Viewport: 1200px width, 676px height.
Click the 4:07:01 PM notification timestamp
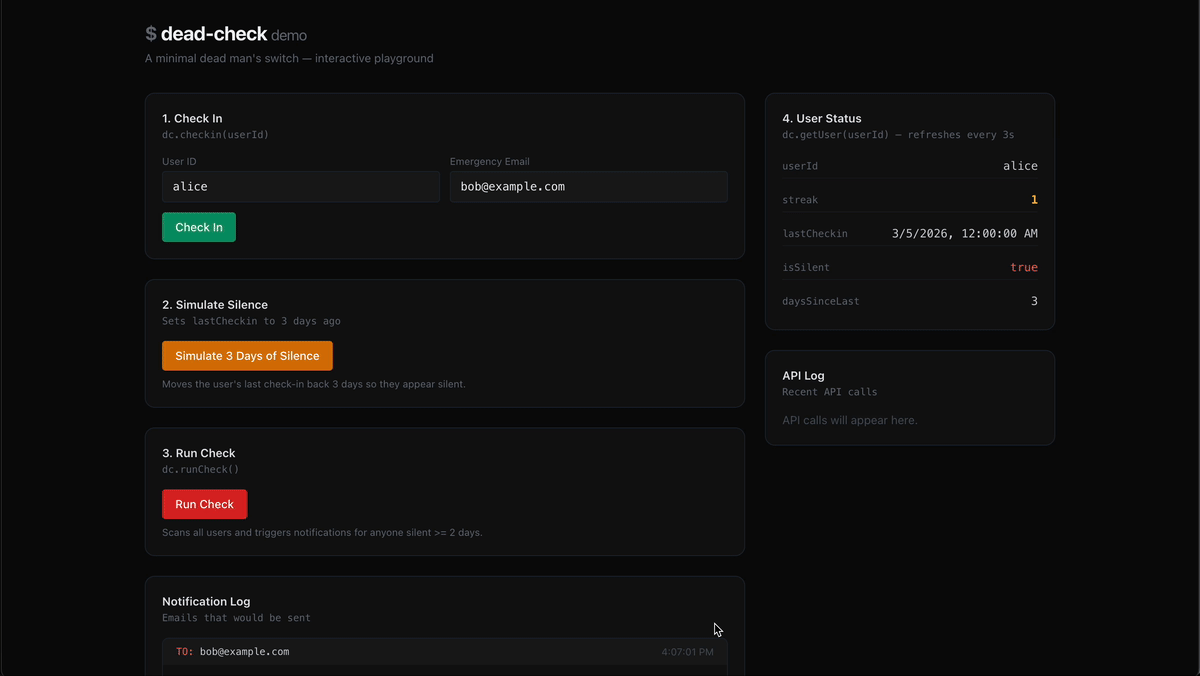(x=687, y=652)
